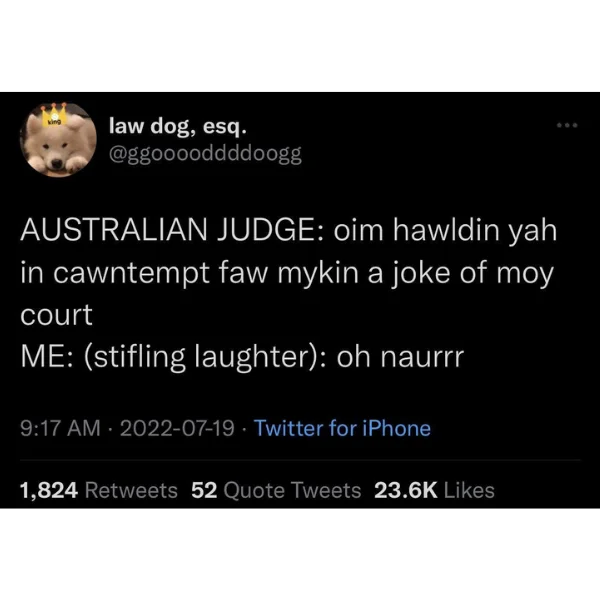
Task: Visit the 'law dog, esq.' display name
Action: click(x=178, y=126)
